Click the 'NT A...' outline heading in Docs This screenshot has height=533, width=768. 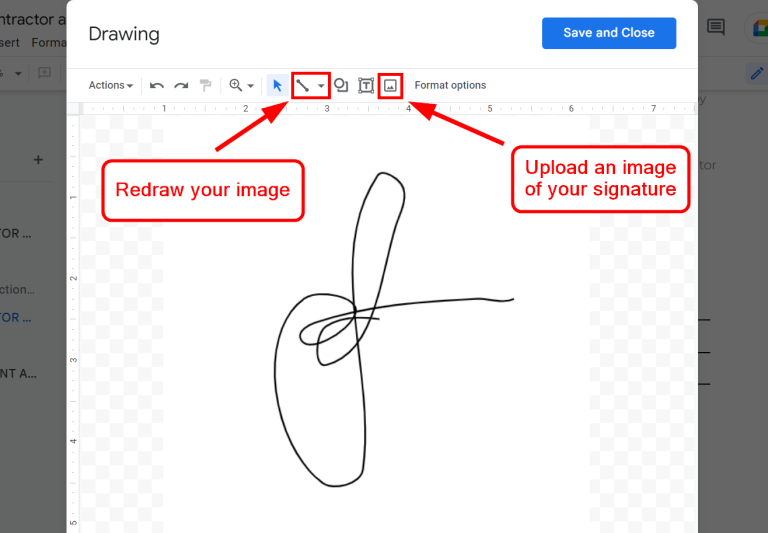point(18,374)
